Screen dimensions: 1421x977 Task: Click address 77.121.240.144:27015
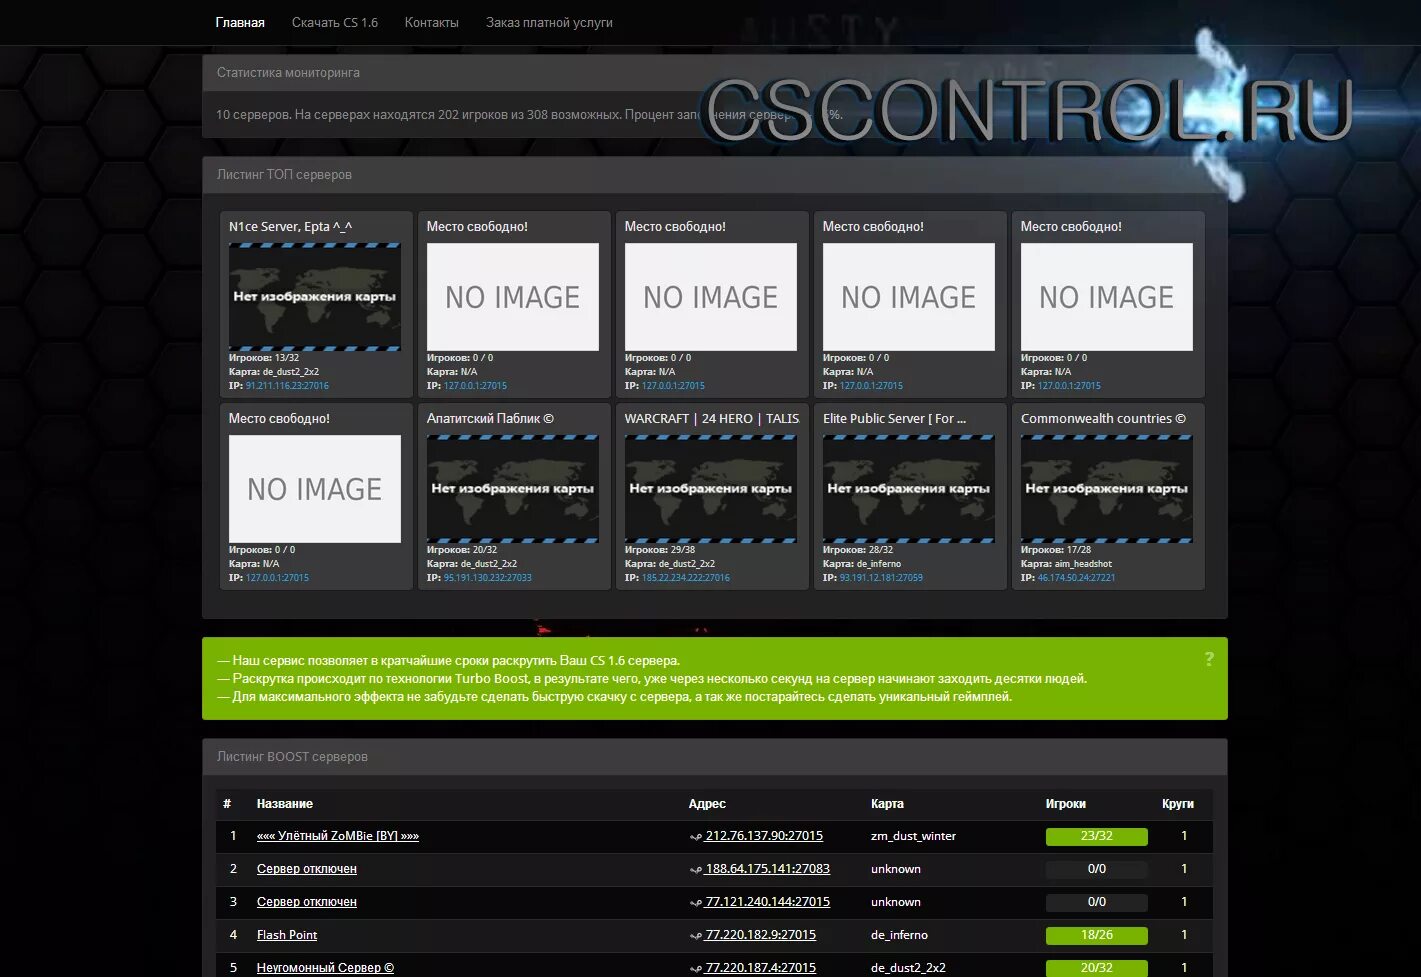(x=768, y=902)
